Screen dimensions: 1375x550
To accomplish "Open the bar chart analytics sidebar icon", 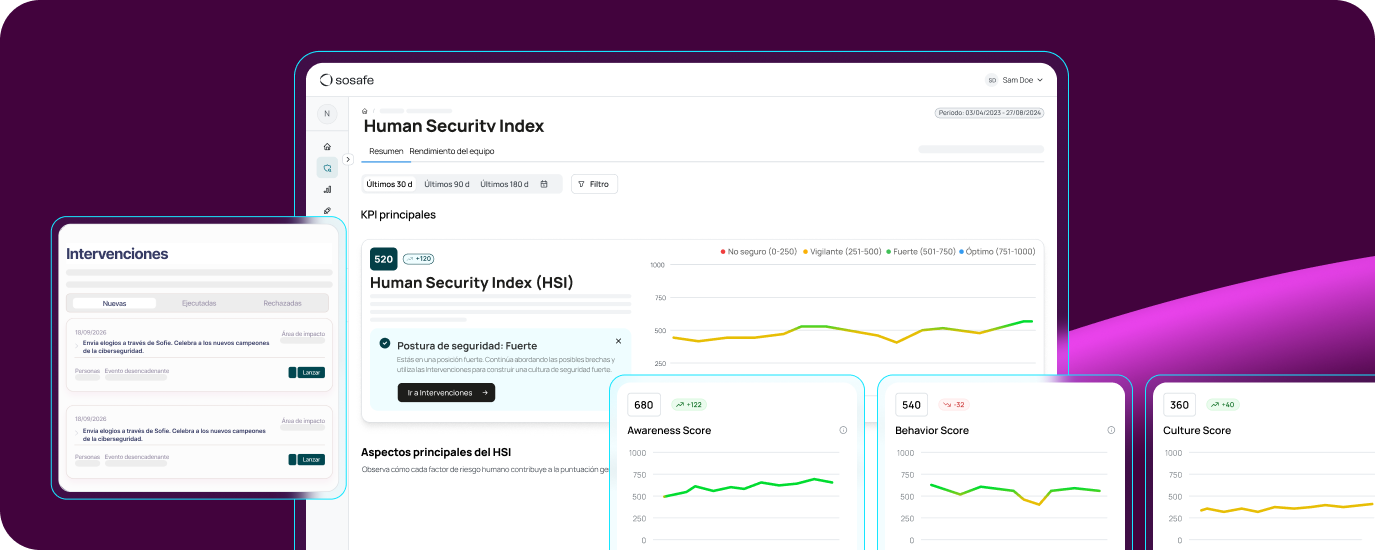I will 327,189.
